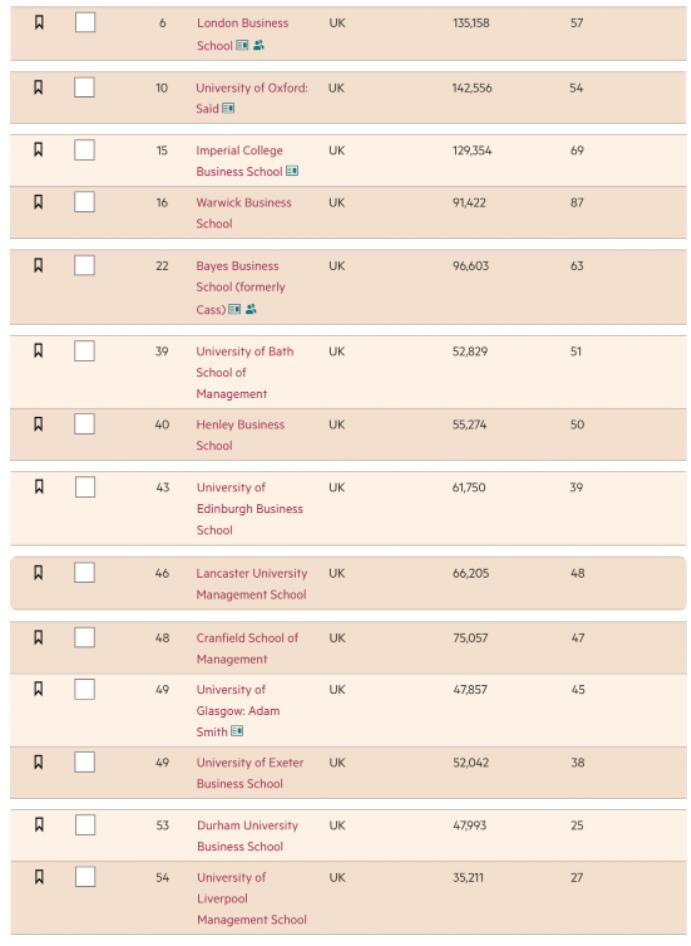
Task: Open the University of Bath School of Management link
Action: coord(244,372)
